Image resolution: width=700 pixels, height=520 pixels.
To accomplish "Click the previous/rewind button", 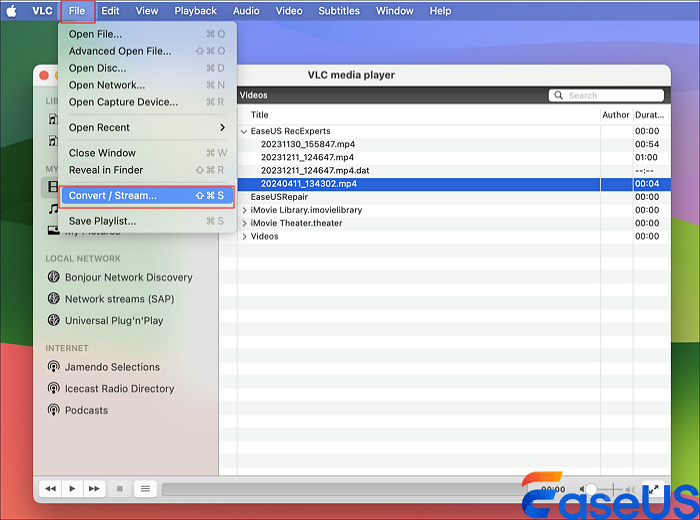I will [x=50, y=489].
